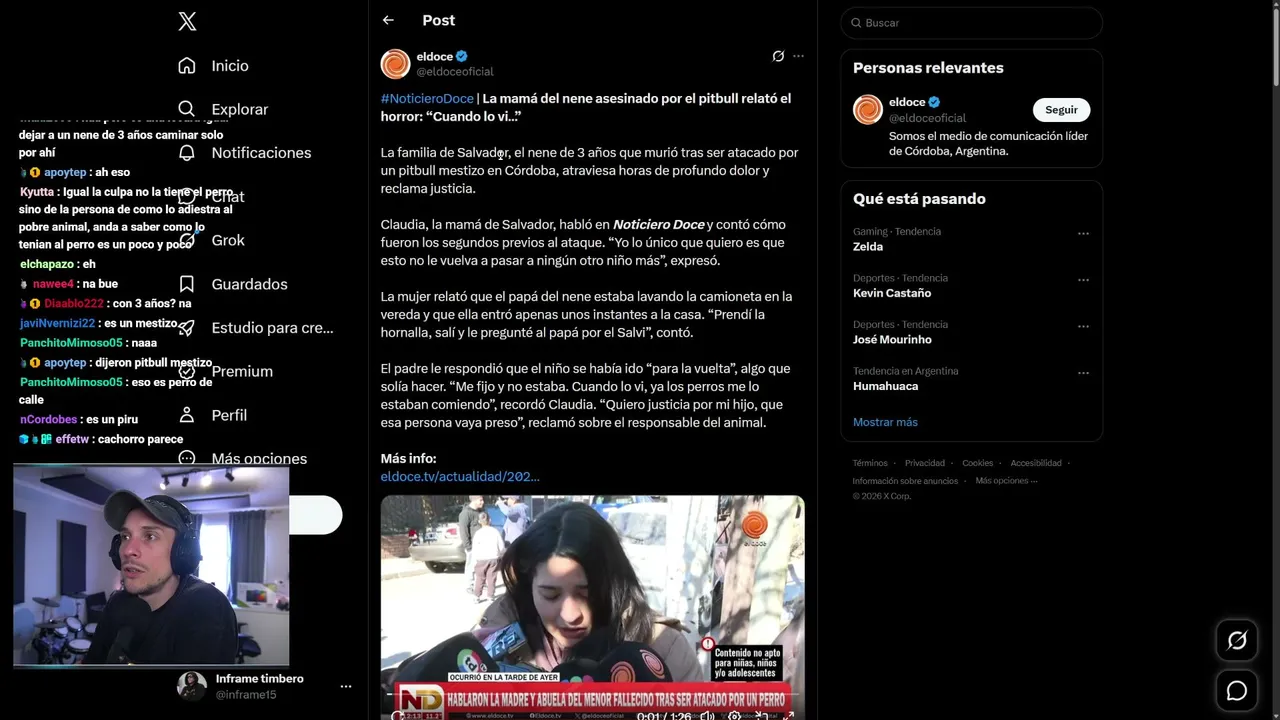Viewport: 1280px width, 720px height.
Task: Open the Accesibilidad footer link
Action: click(1036, 463)
